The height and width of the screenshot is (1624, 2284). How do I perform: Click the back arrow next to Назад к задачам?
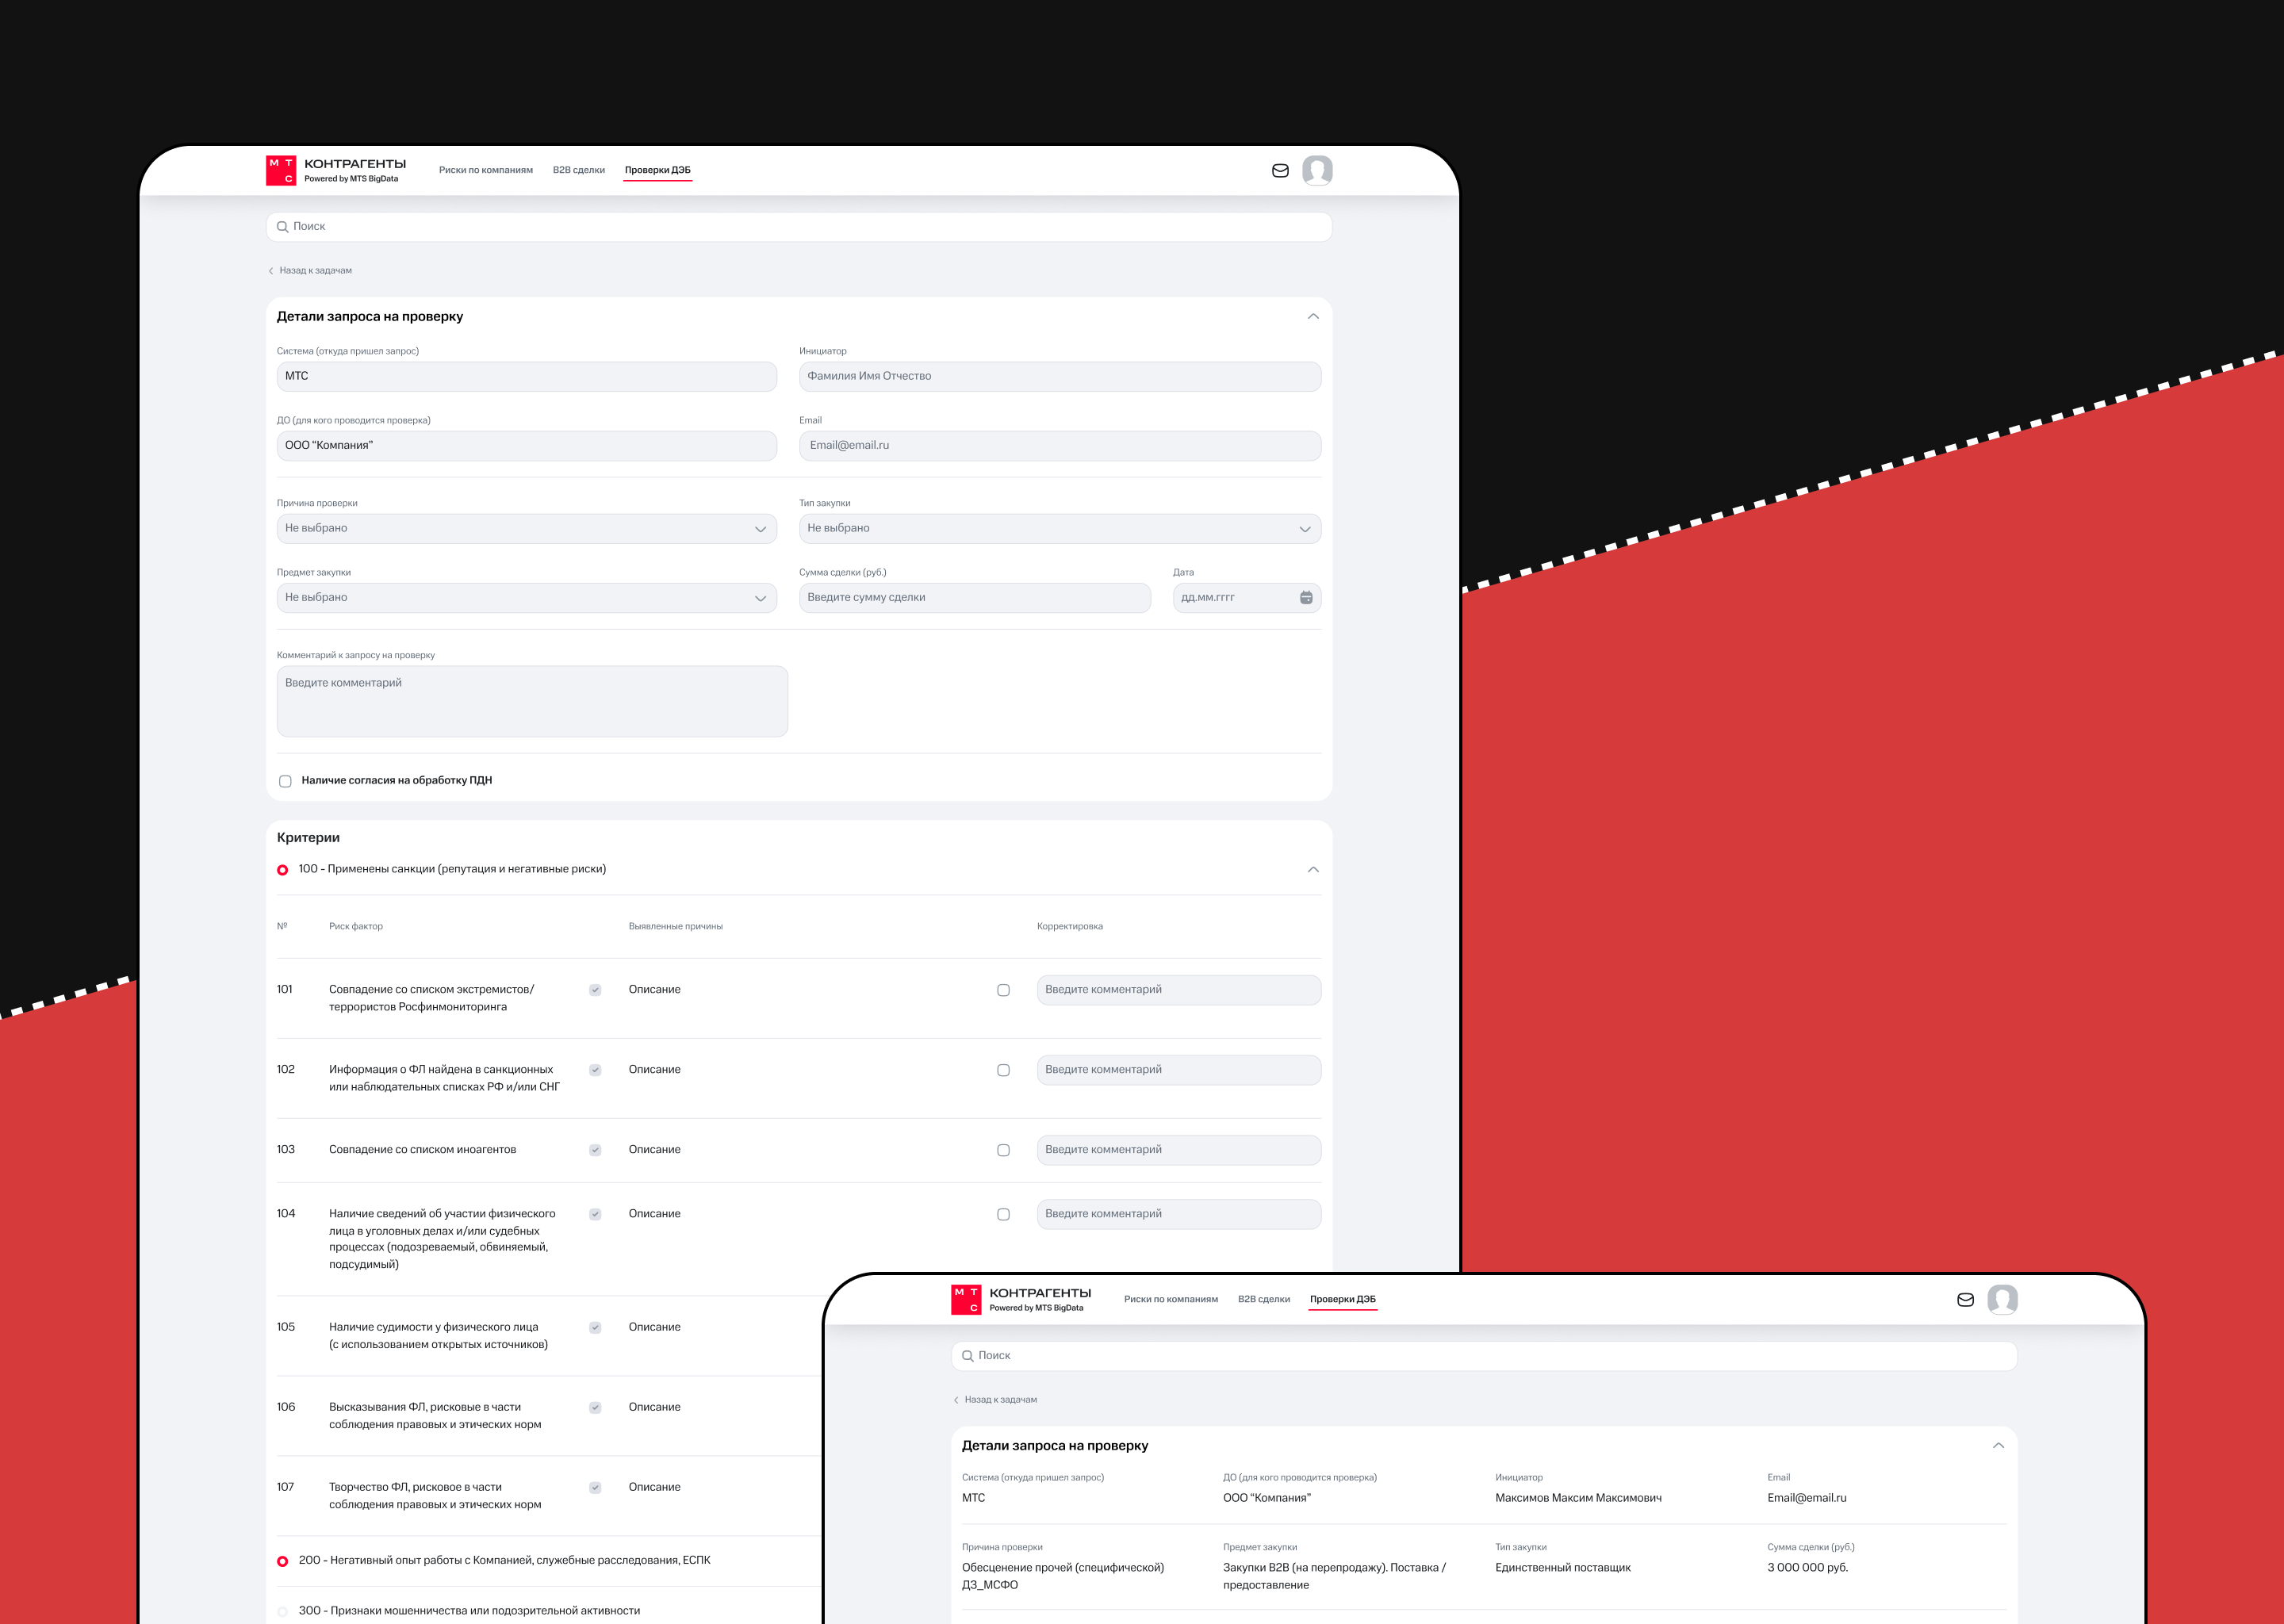271,271
